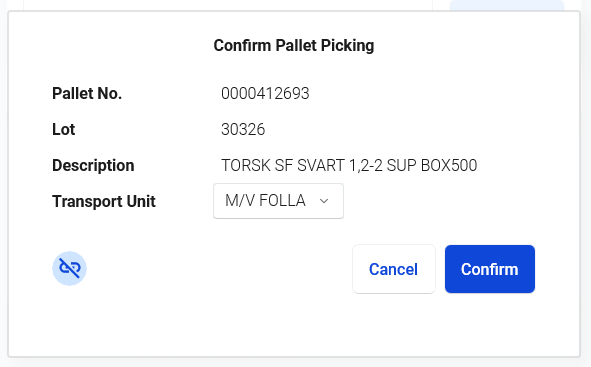Viewport: 591px width, 367px height.
Task: Click the Lot field label
Action: click(x=63, y=129)
